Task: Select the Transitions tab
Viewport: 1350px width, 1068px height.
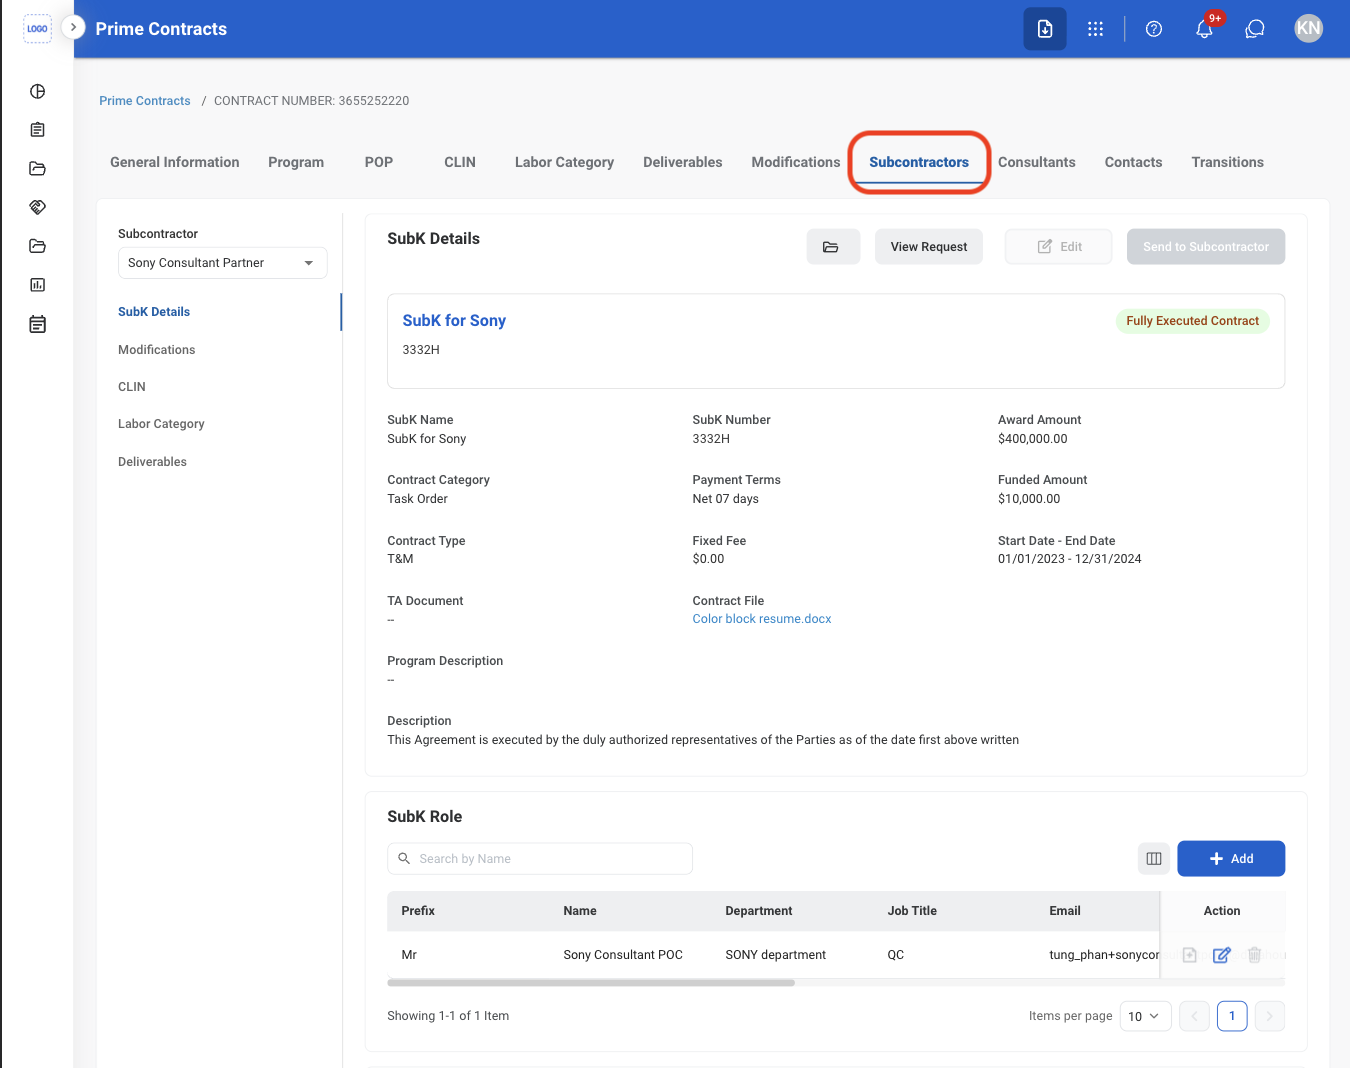Action: 1228,162
